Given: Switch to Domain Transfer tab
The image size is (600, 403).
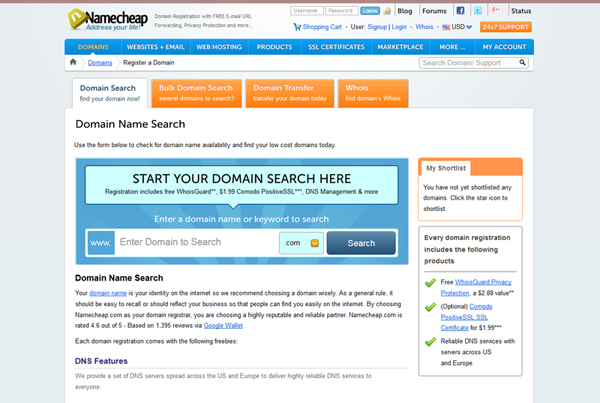Looking at the screenshot, I should click(x=290, y=93).
